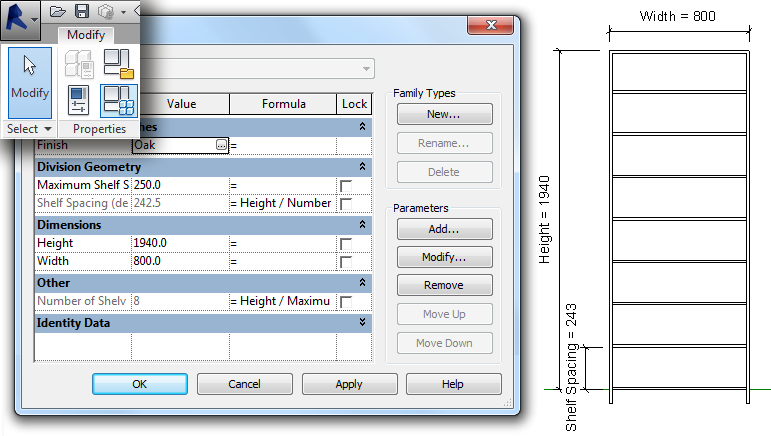Viewport: 771px width, 436px height.
Task: Expand the Identity Data group
Action: point(361,322)
